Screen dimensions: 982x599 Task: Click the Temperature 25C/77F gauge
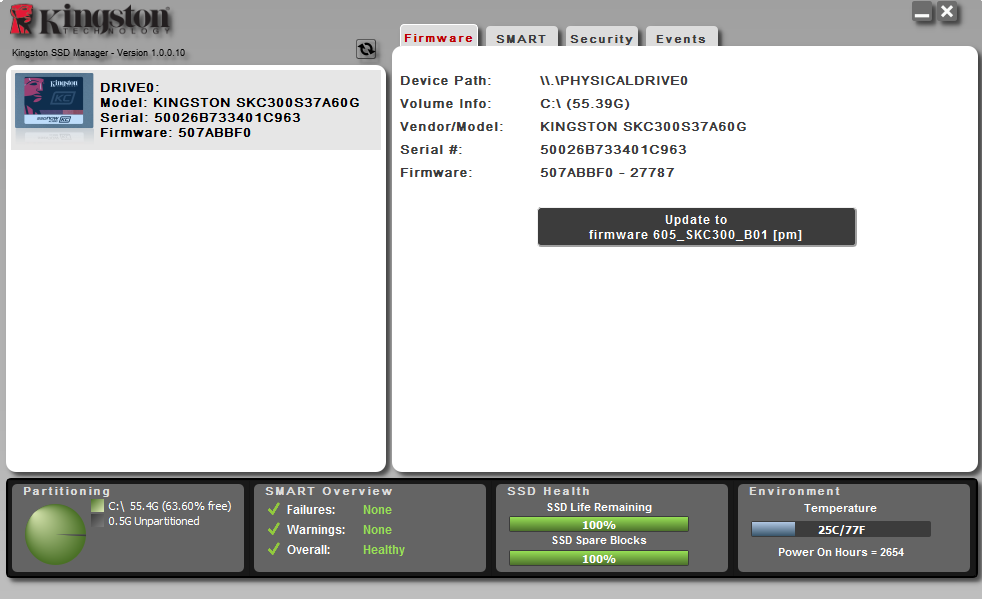[840, 529]
